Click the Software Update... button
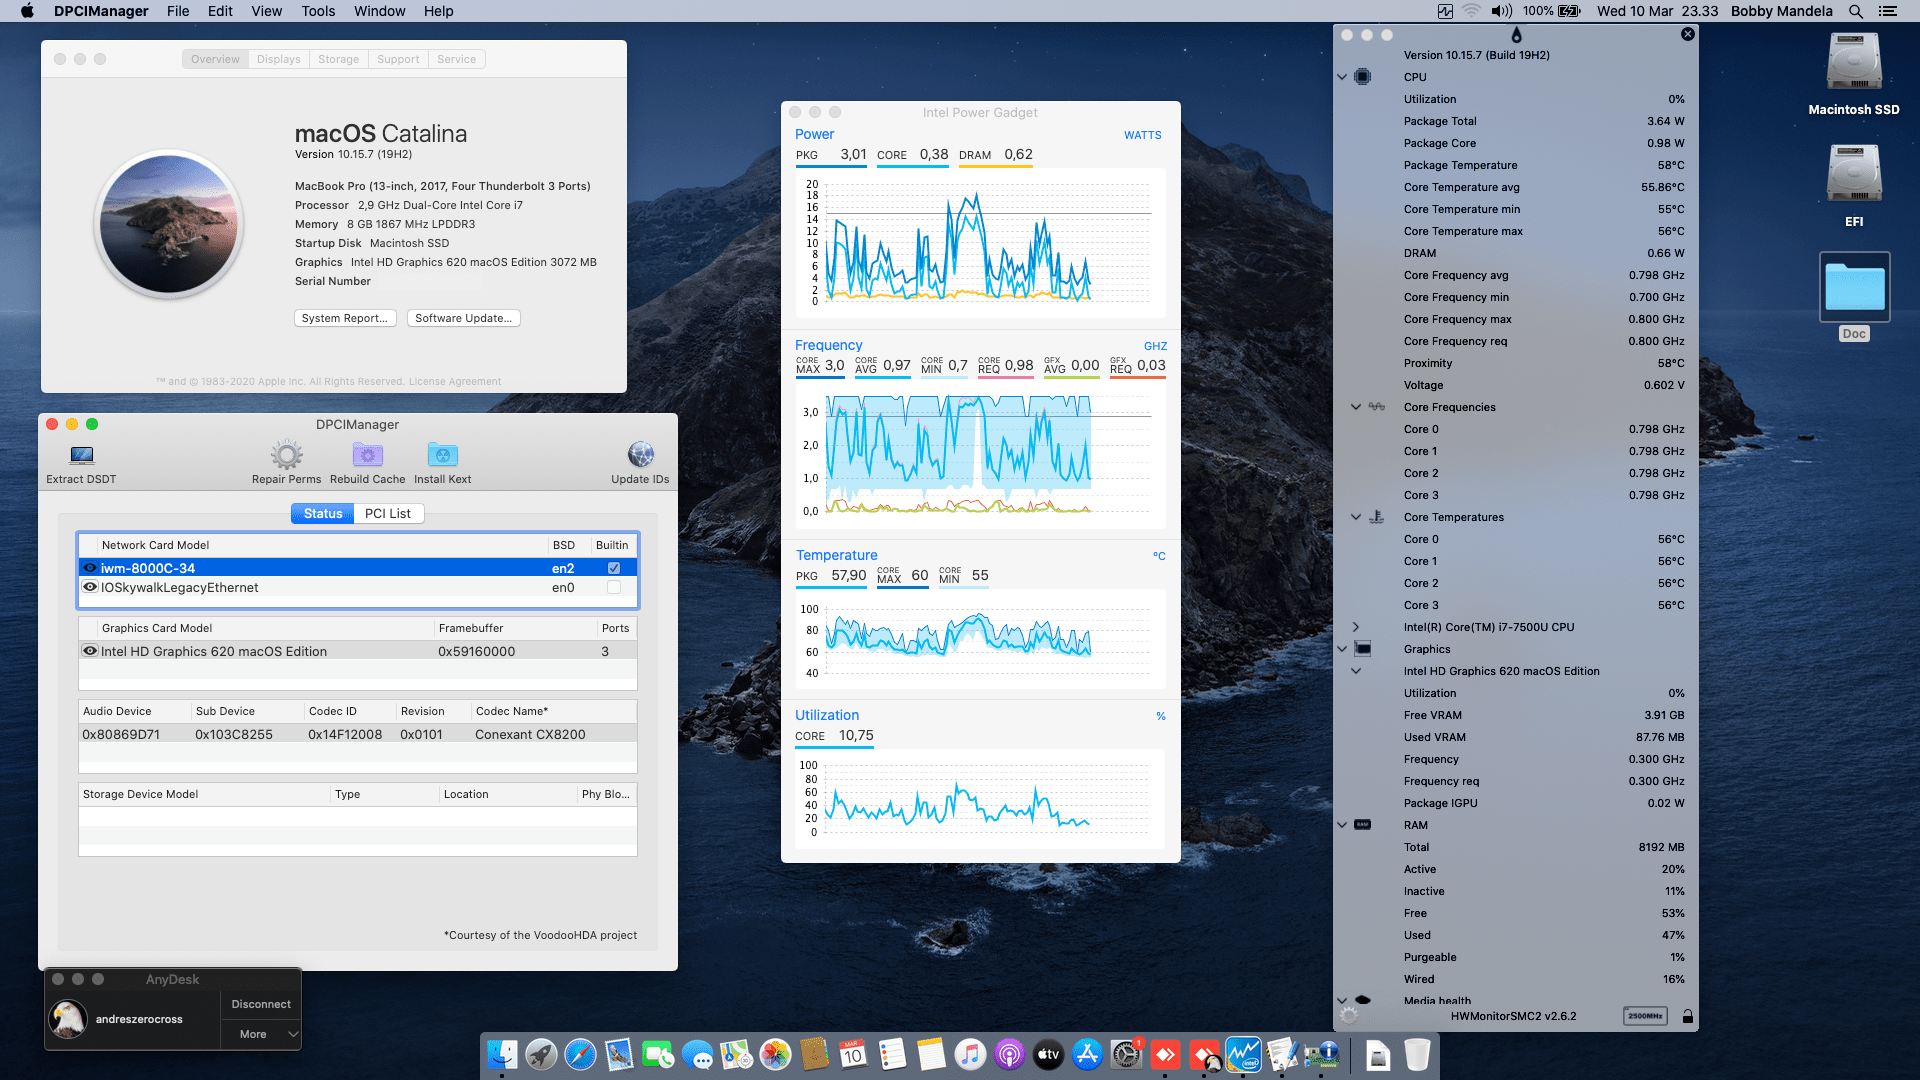This screenshot has height=1080, width=1920. coord(463,318)
